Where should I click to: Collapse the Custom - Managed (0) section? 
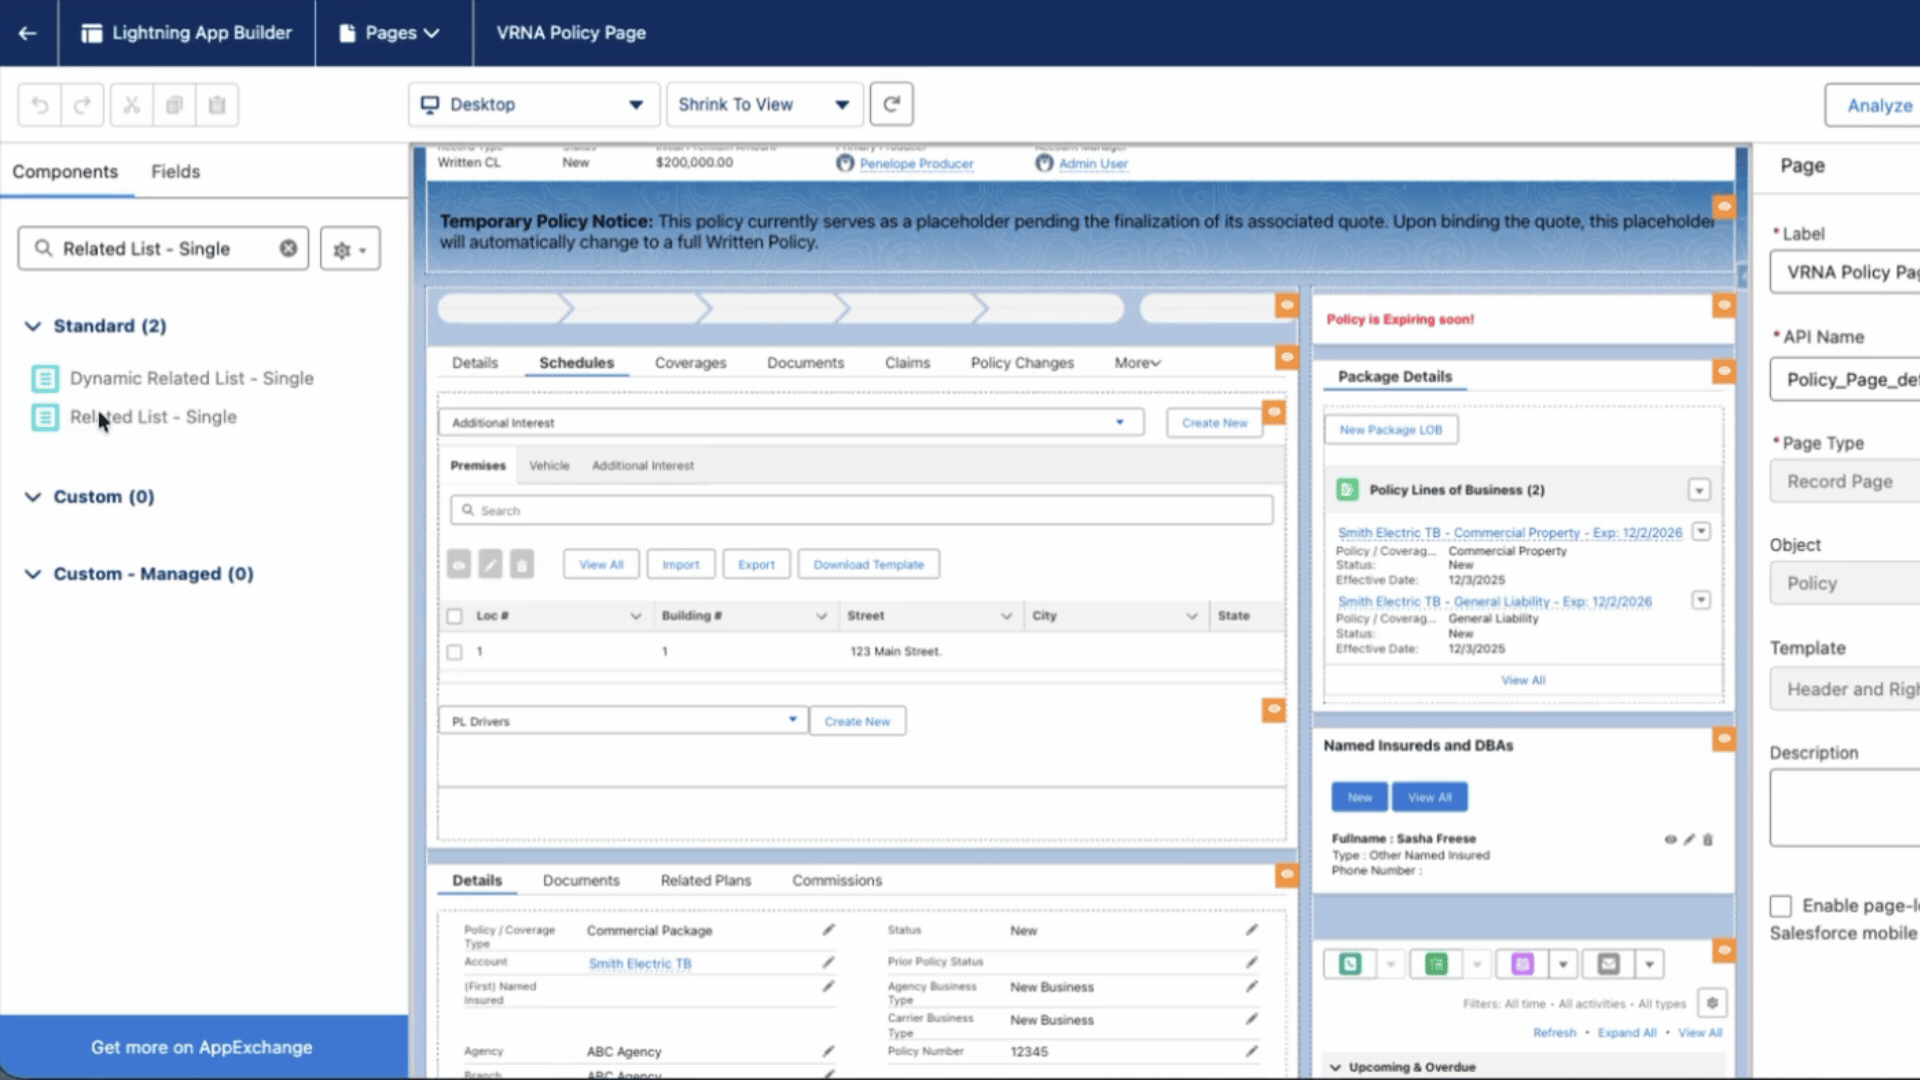tap(33, 574)
